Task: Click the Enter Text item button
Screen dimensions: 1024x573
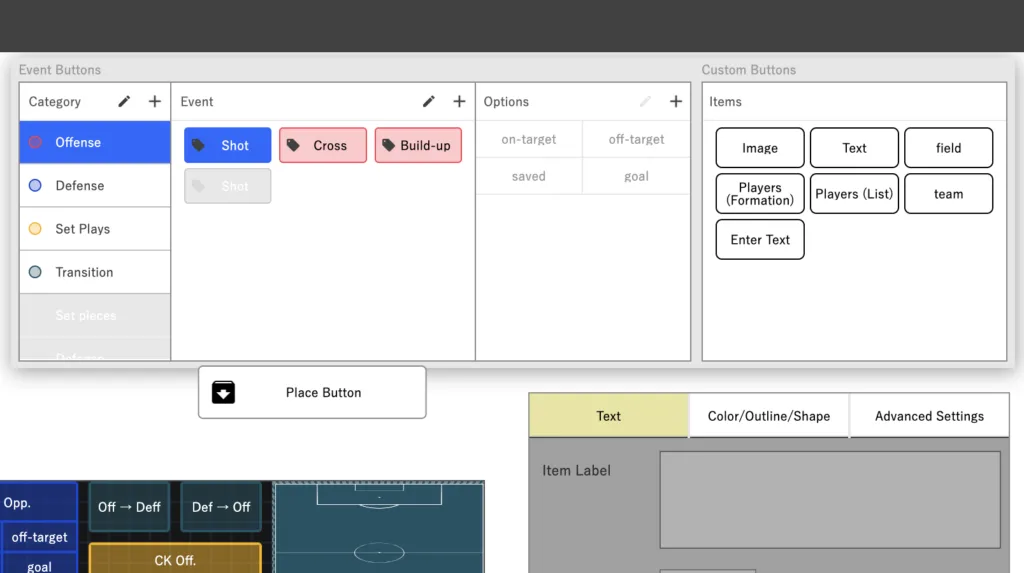Action: 760,239
